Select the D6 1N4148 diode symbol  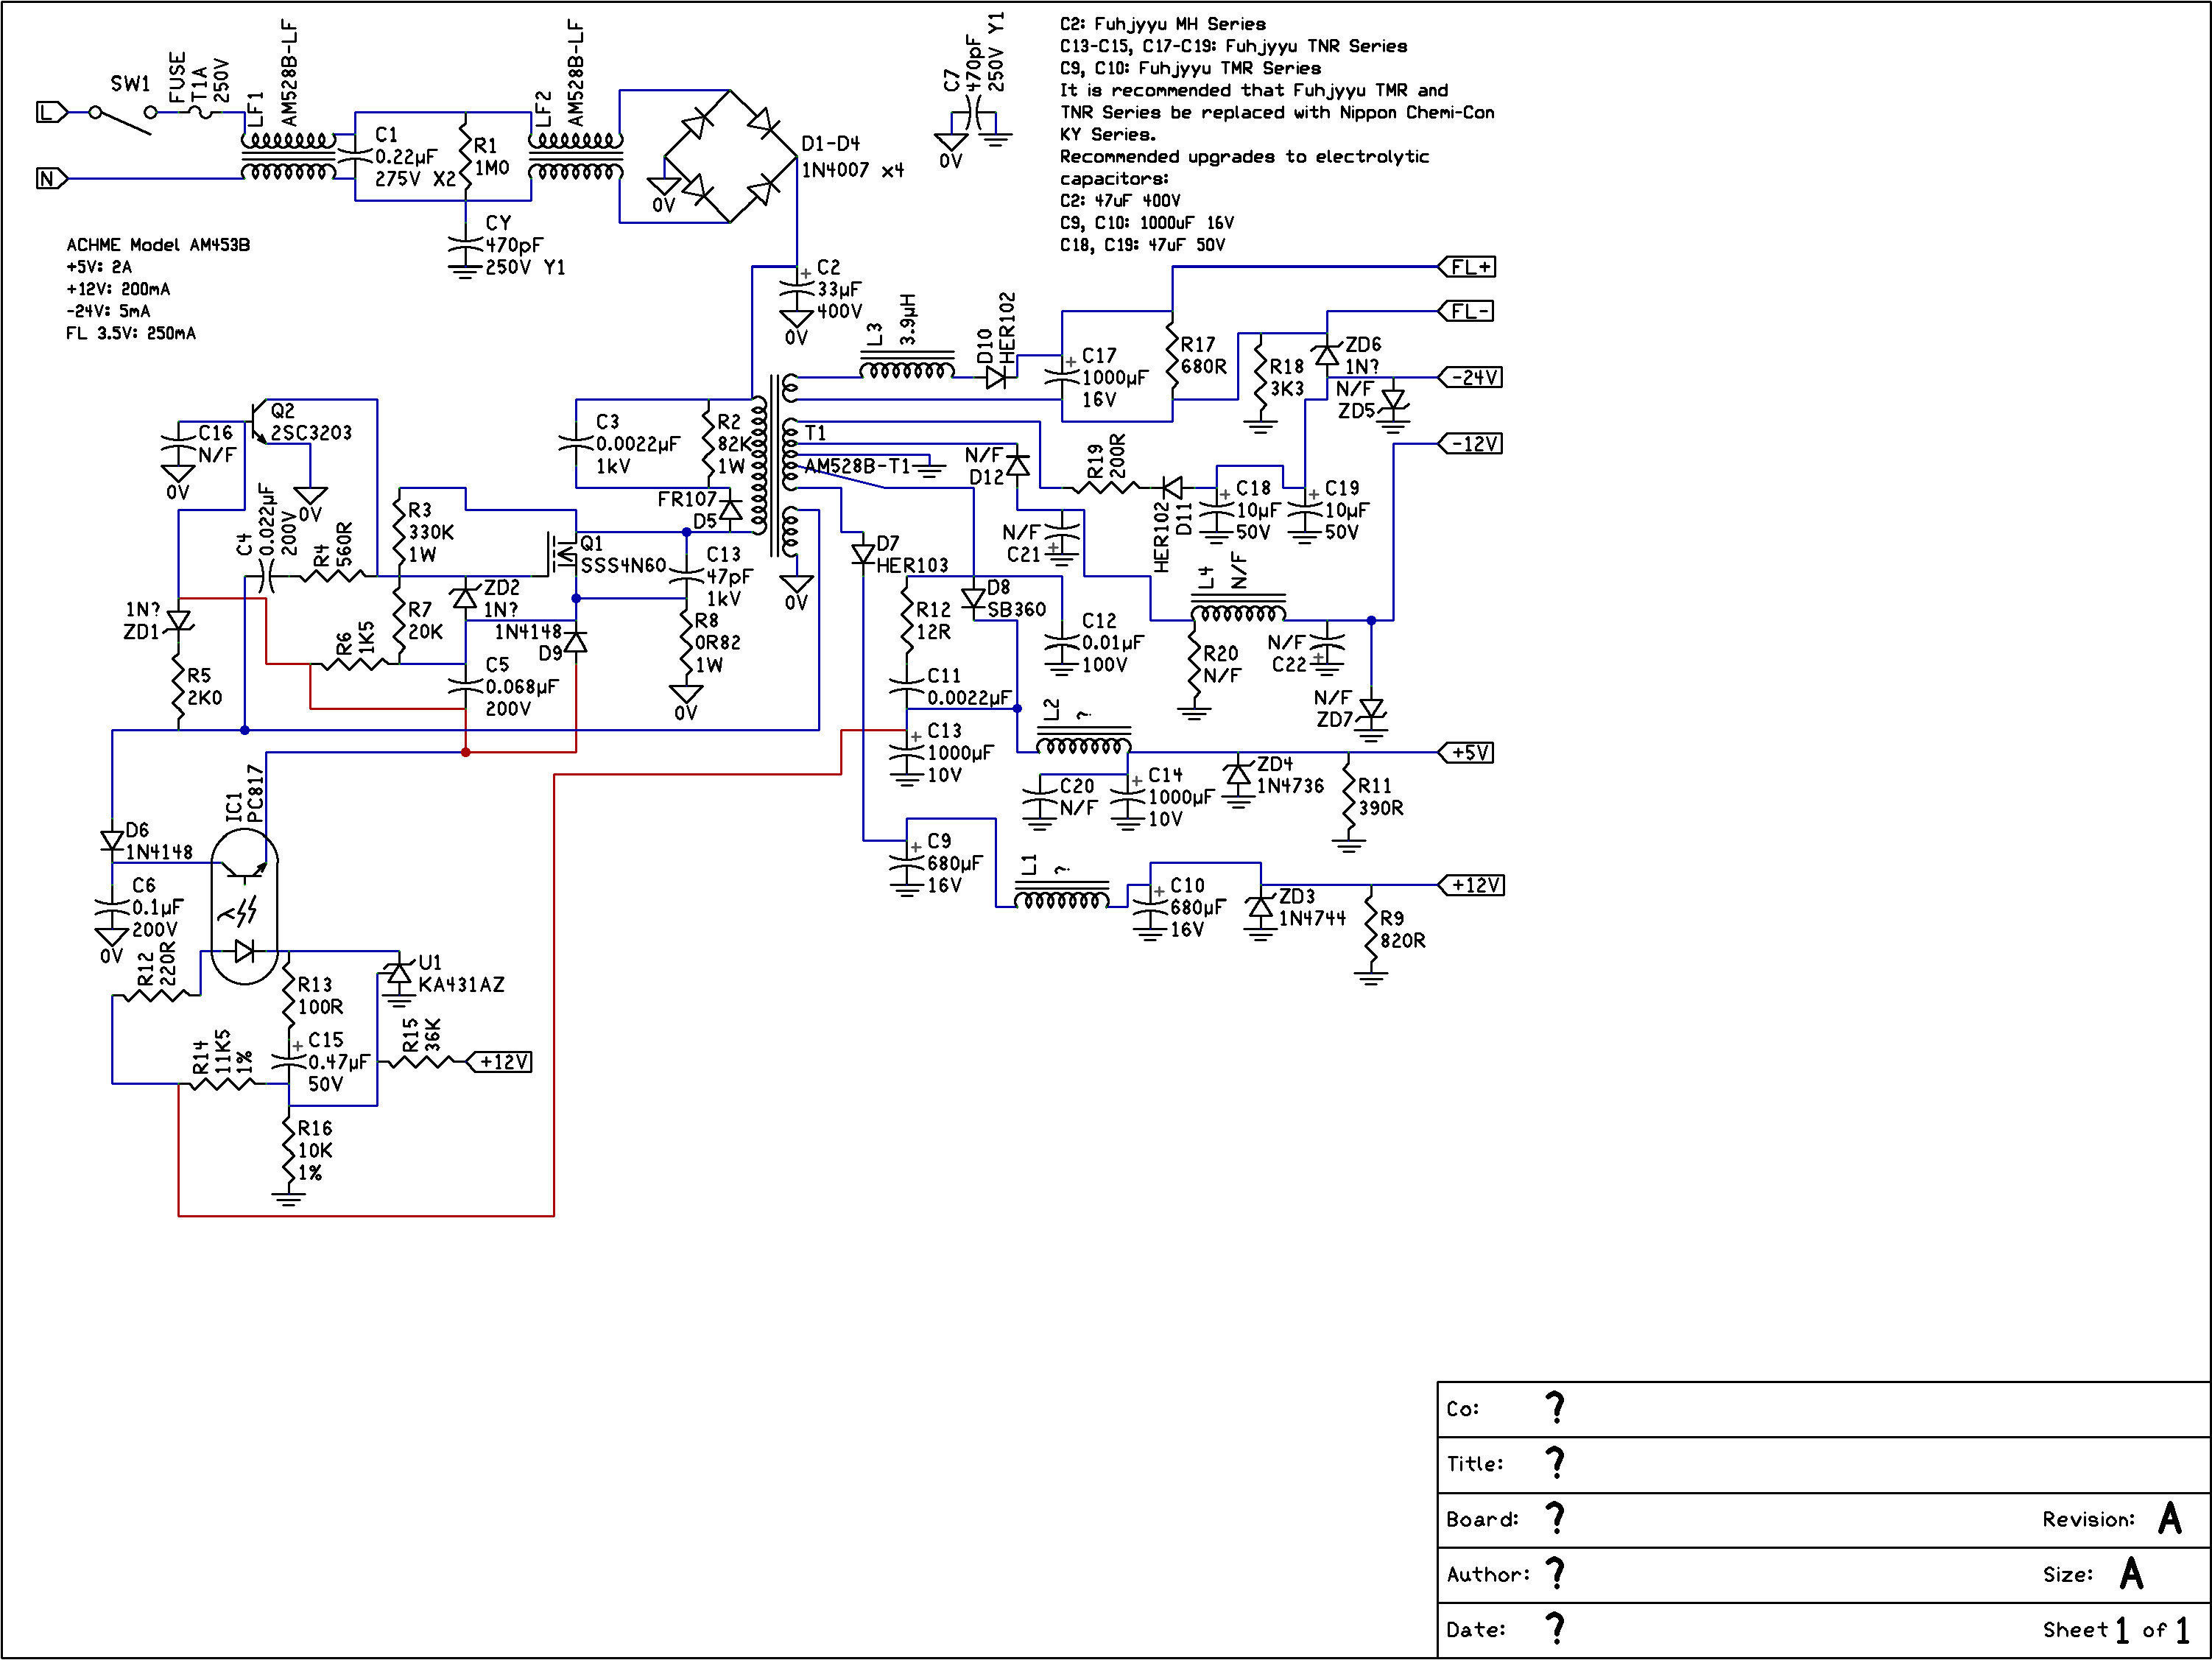pyautogui.click(x=112, y=841)
